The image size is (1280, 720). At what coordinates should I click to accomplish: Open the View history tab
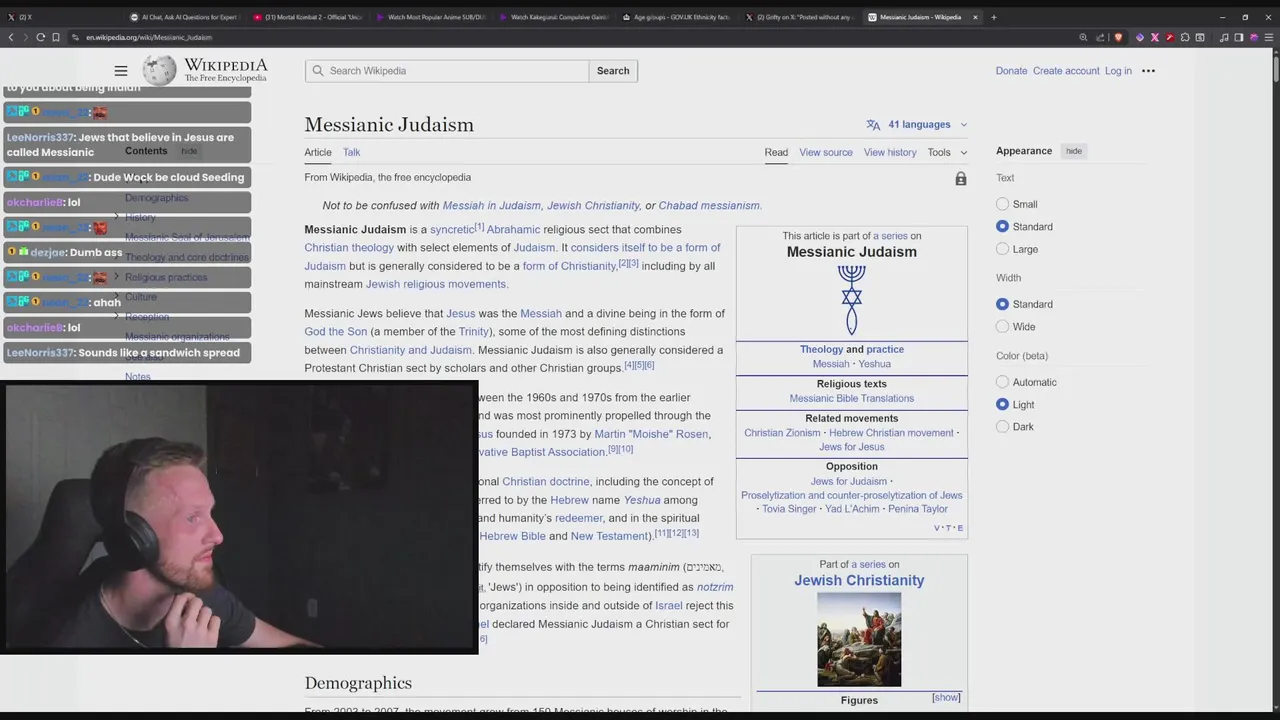(x=890, y=152)
